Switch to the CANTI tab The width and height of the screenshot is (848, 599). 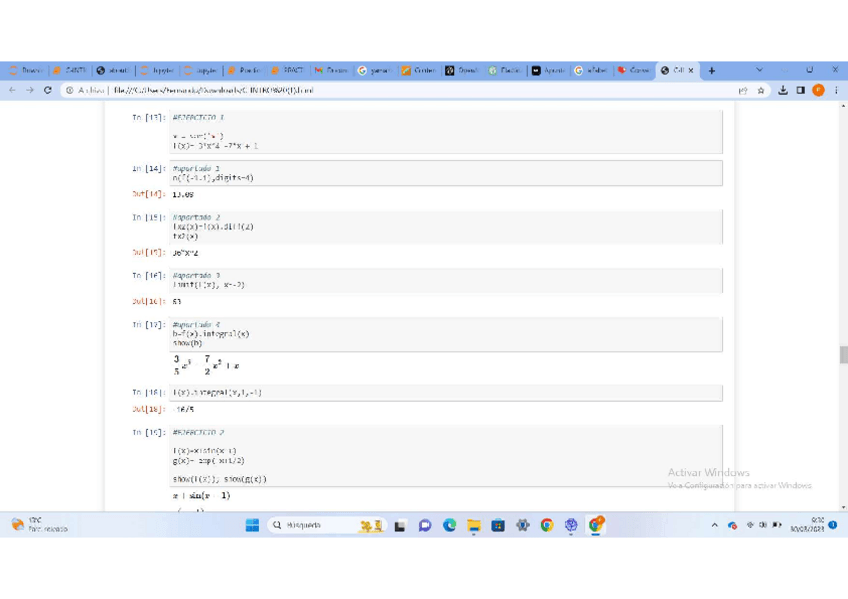point(71,71)
